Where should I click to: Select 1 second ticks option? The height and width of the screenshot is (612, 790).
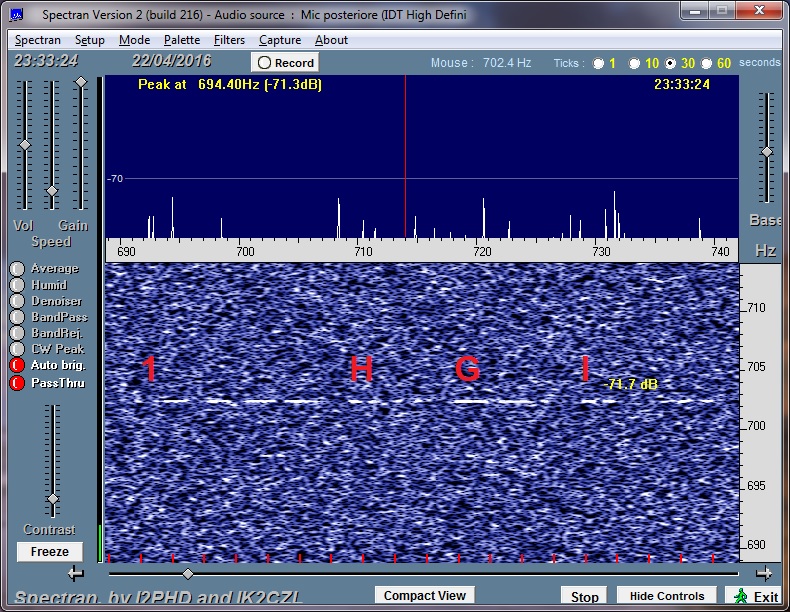tap(599, 63)
